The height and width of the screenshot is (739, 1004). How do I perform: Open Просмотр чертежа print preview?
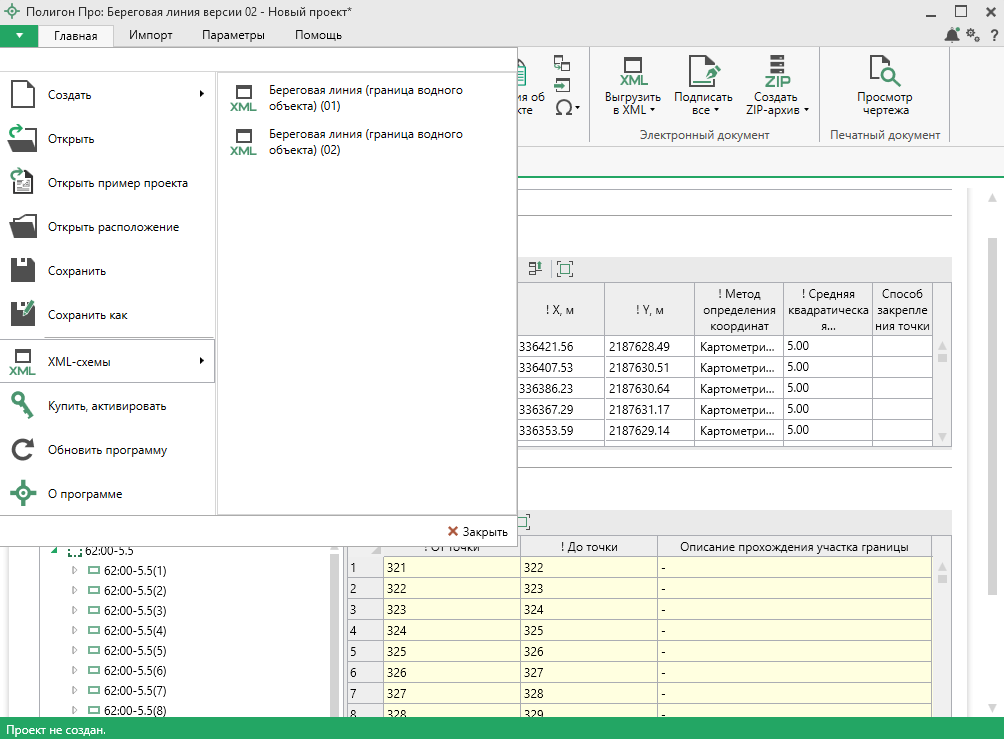884,86
